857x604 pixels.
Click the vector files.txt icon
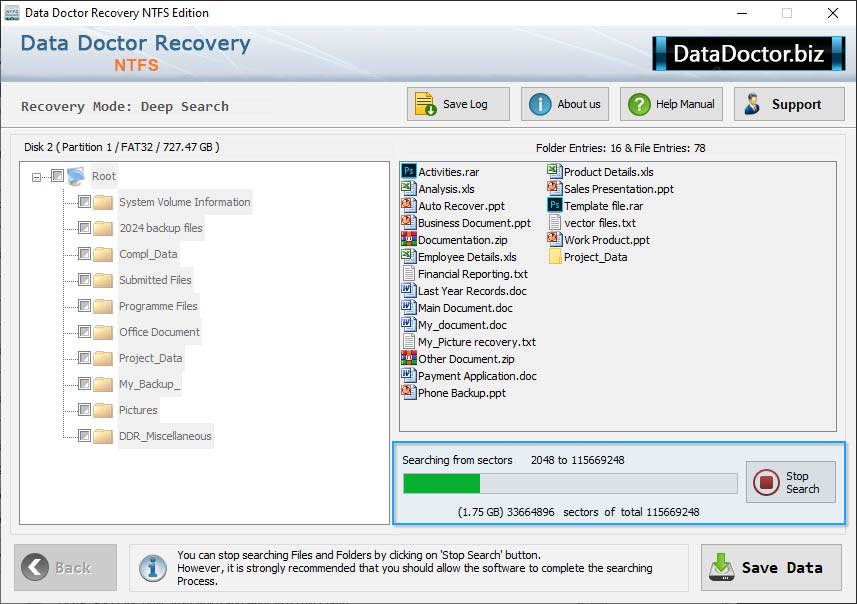click(554, 222)
